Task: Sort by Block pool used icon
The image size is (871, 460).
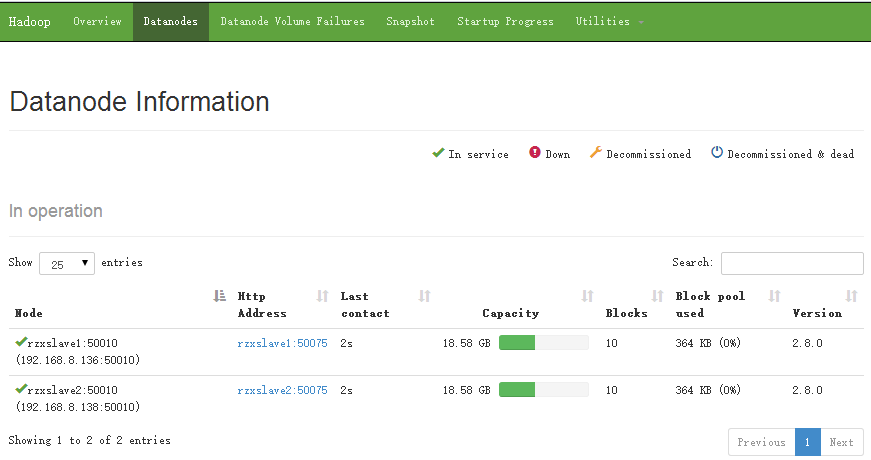Action: [774, 296]
